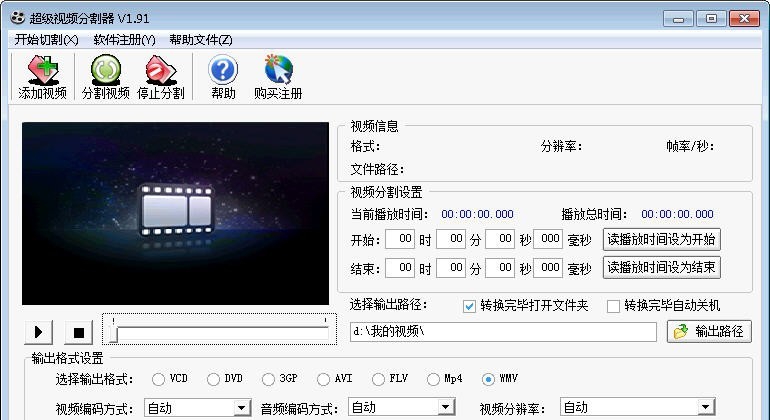Select FLV output format

pyautogui.click(x=378, y=379)
